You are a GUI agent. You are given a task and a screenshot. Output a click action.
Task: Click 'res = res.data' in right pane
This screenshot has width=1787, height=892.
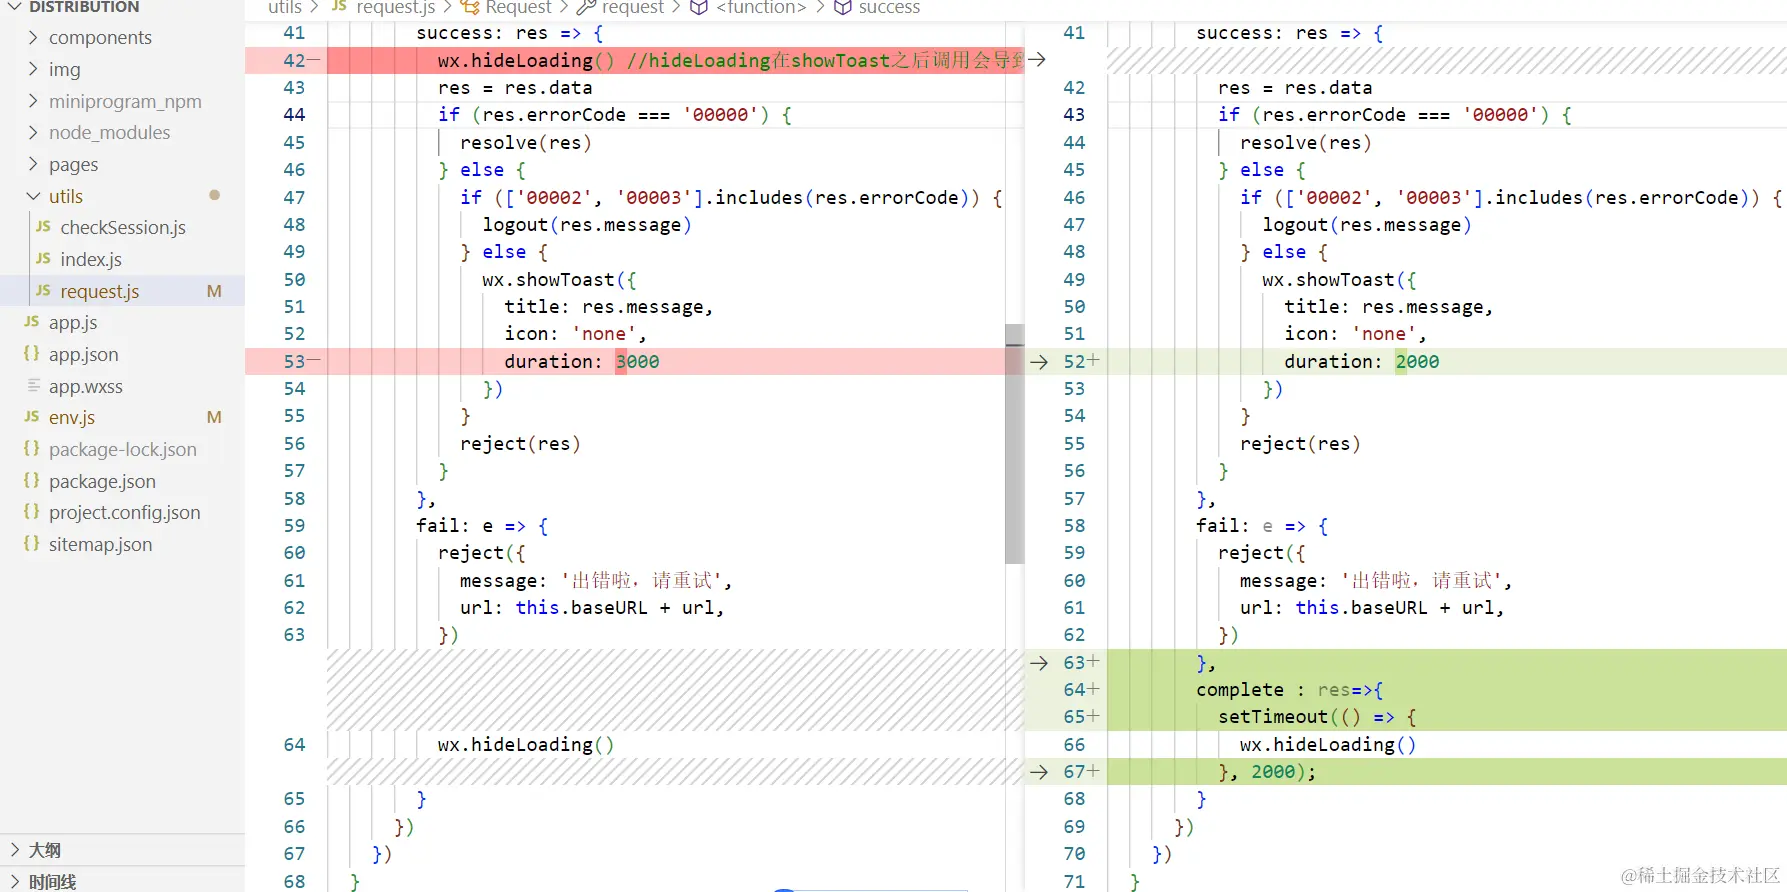pos(1295,87)
